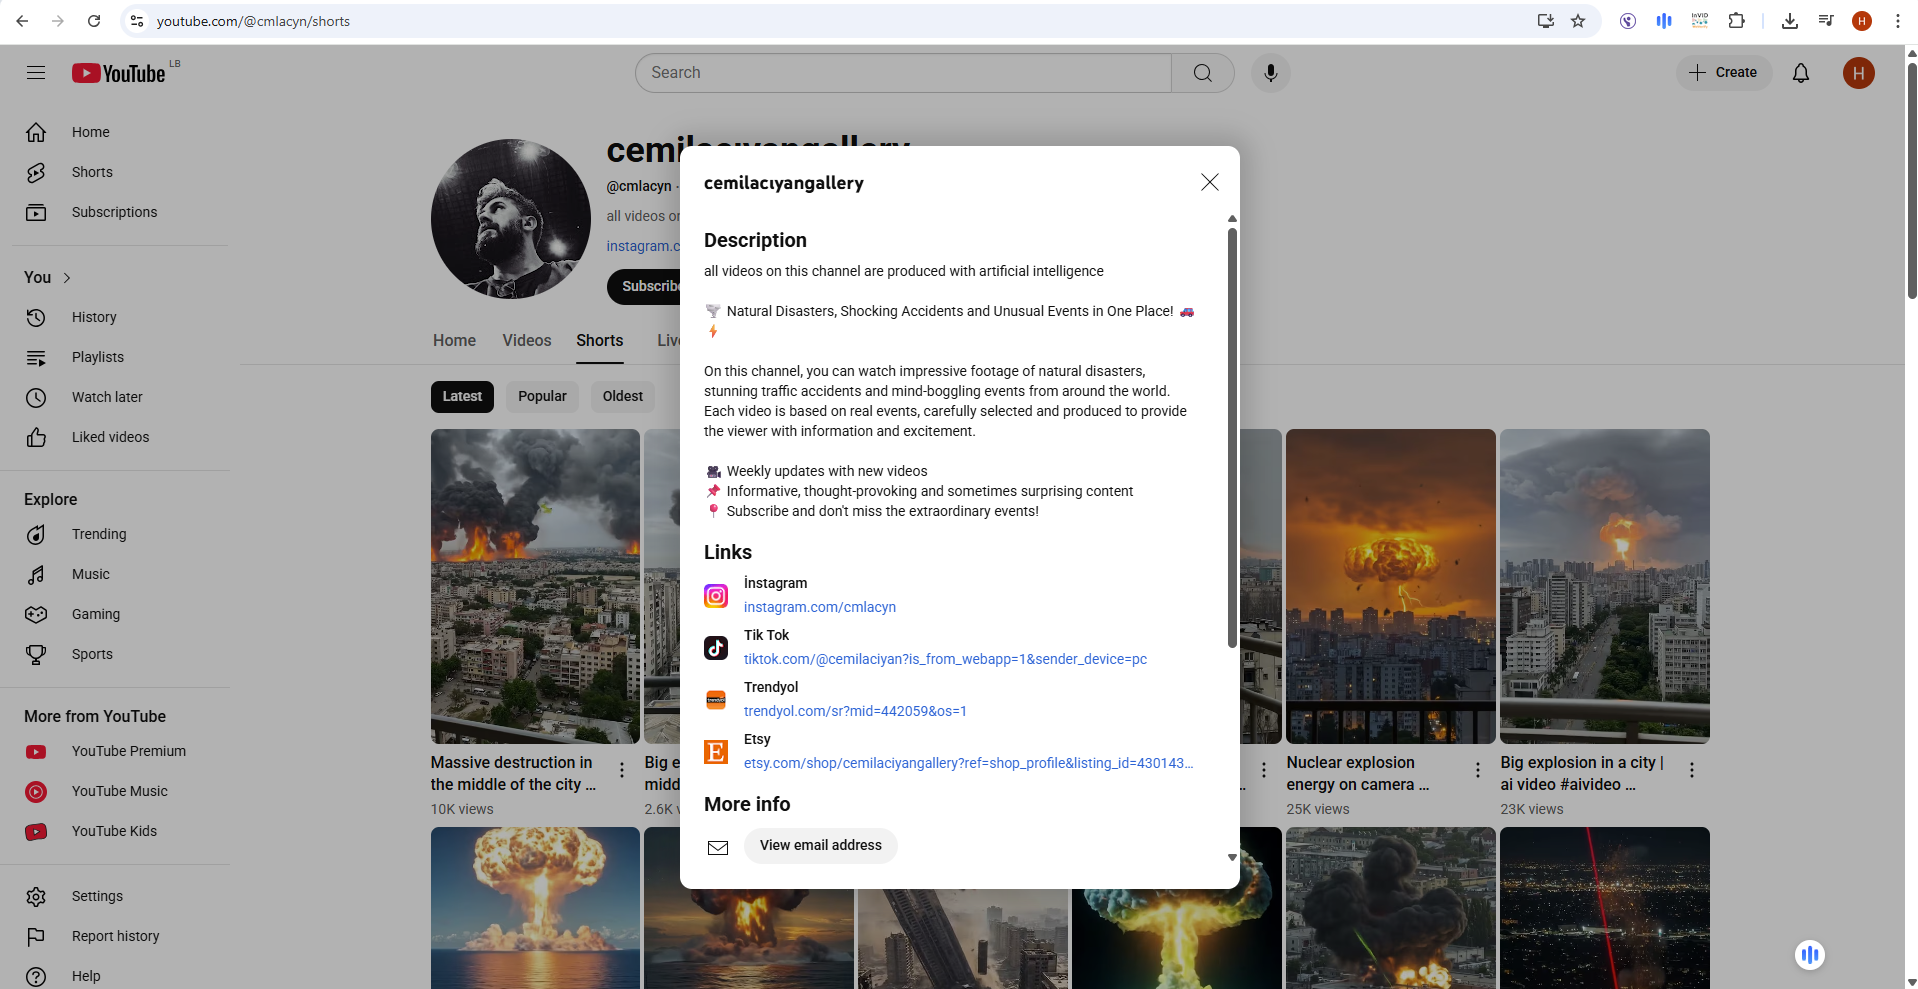Click the search magnifier button
1918x989 pixels.
coord(1203,73)
